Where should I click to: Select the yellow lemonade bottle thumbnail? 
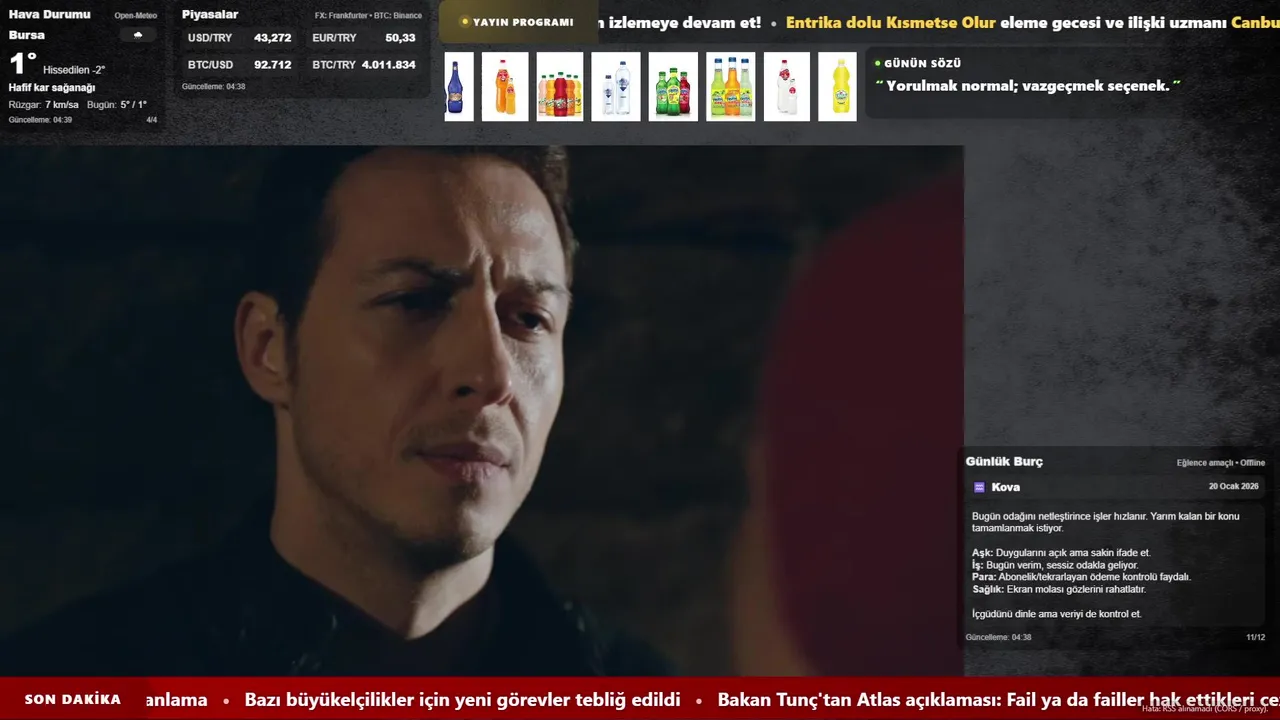tap(838, 87)
